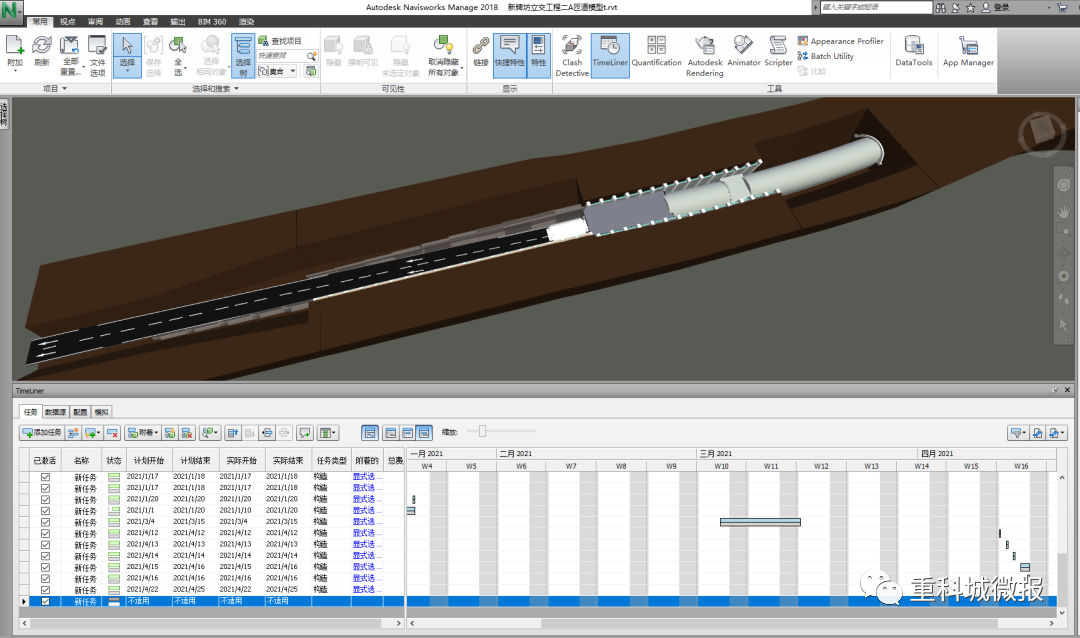Open the 附加 append dropdown arrow
Viewport: 1080px width, 638px height.
click(14, 70)
